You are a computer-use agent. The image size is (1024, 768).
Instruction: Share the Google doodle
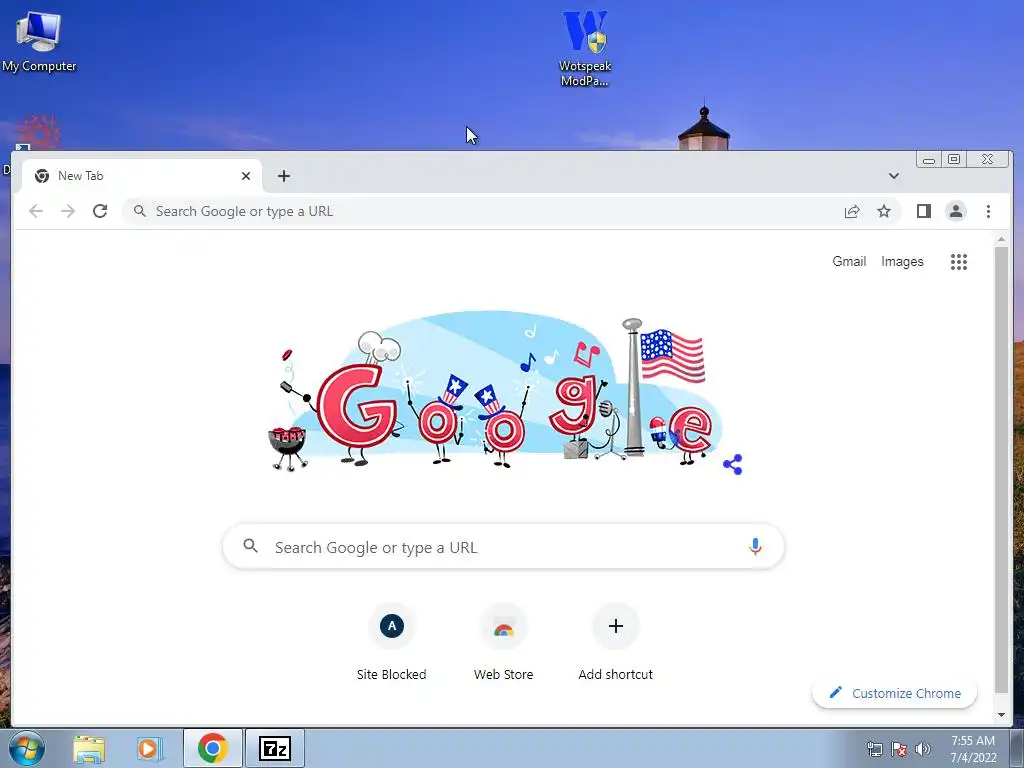733,464
